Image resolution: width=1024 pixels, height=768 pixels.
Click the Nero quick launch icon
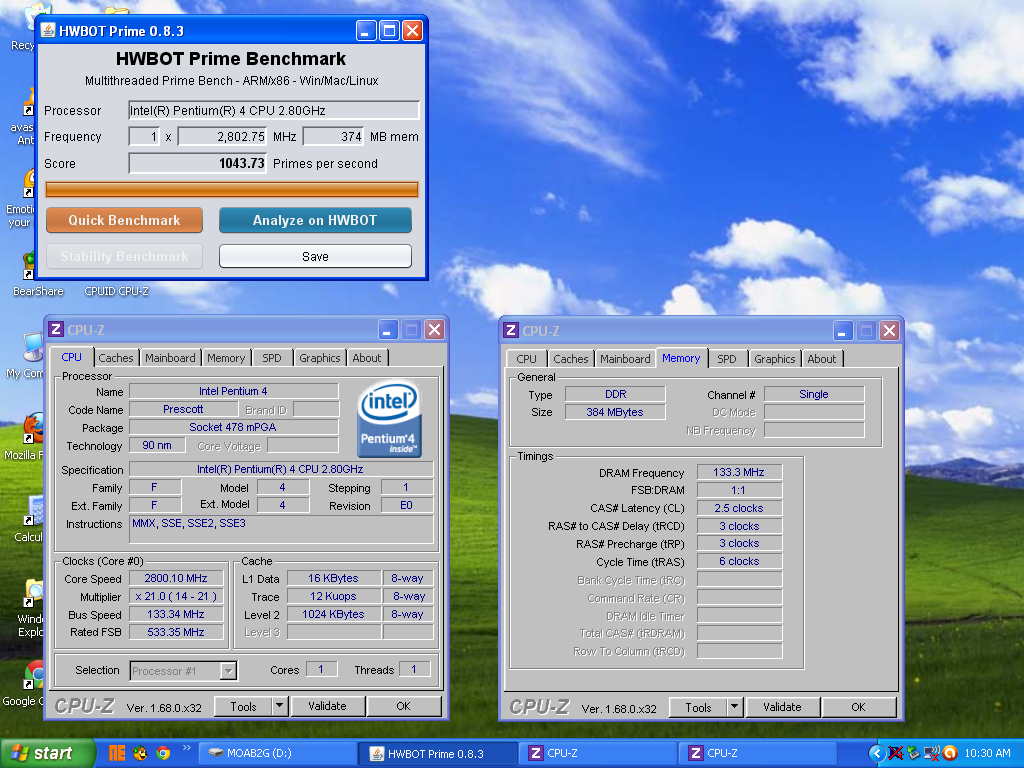pyautogui.click(x=117, y=753)
